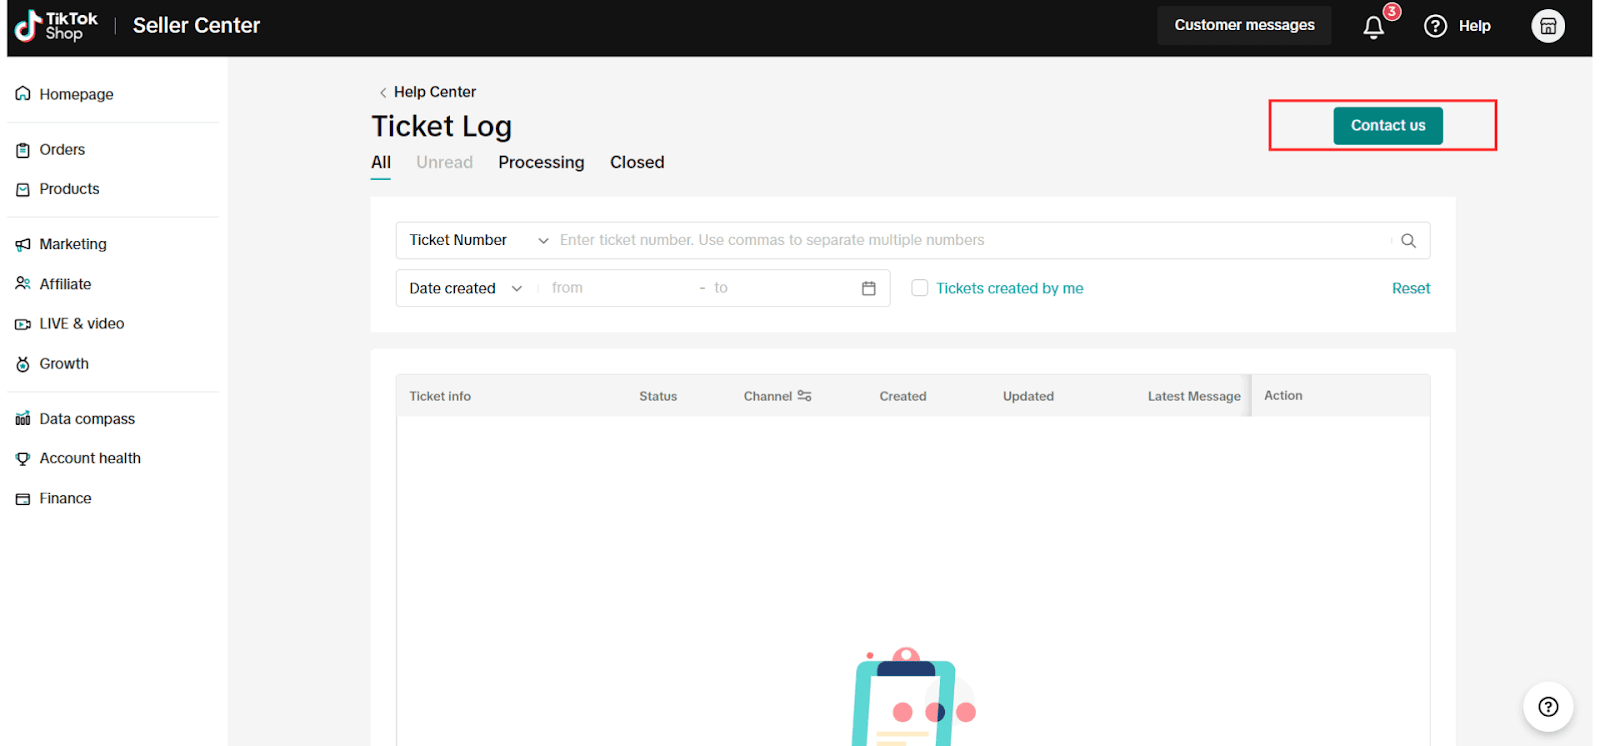Select the from date field
Image resolution: width=1600 pixels, height=746 pixels.
click(615, 288)
